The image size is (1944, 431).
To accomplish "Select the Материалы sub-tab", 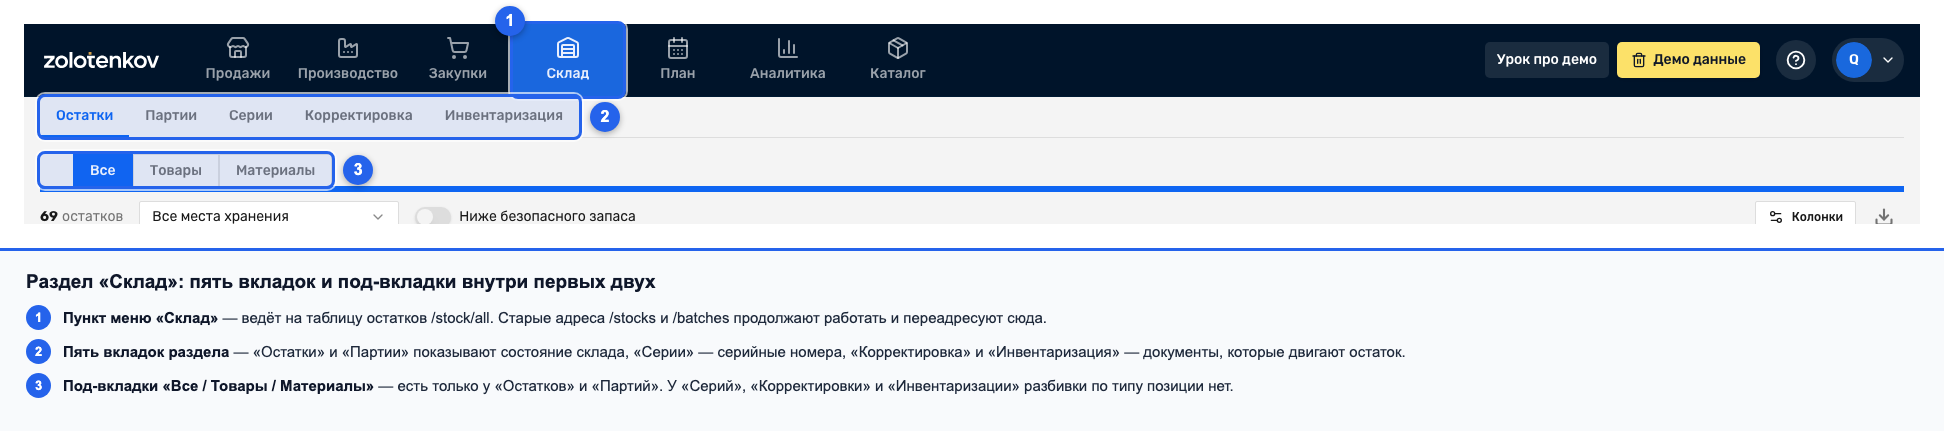I will (276, 170).
